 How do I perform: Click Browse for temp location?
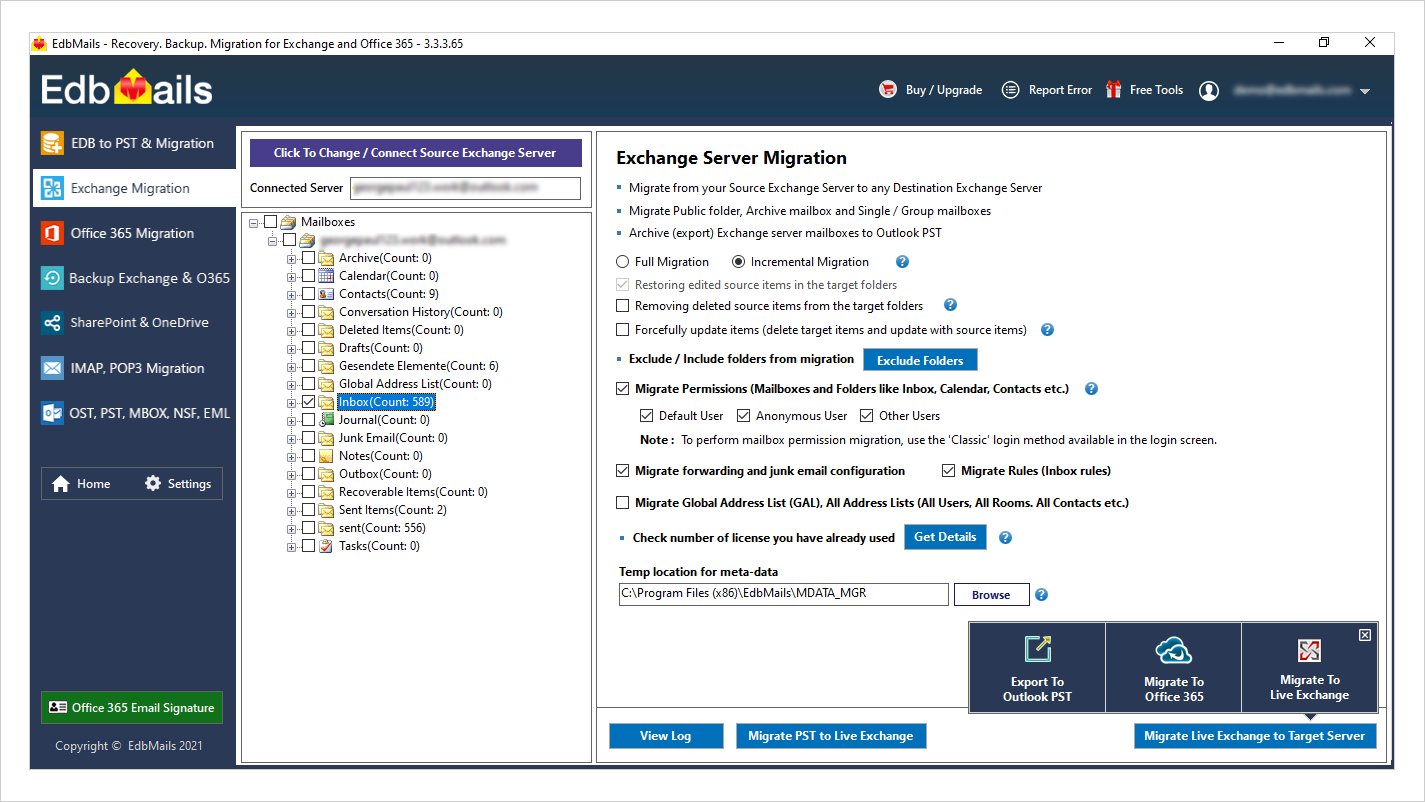coord(991,595)
